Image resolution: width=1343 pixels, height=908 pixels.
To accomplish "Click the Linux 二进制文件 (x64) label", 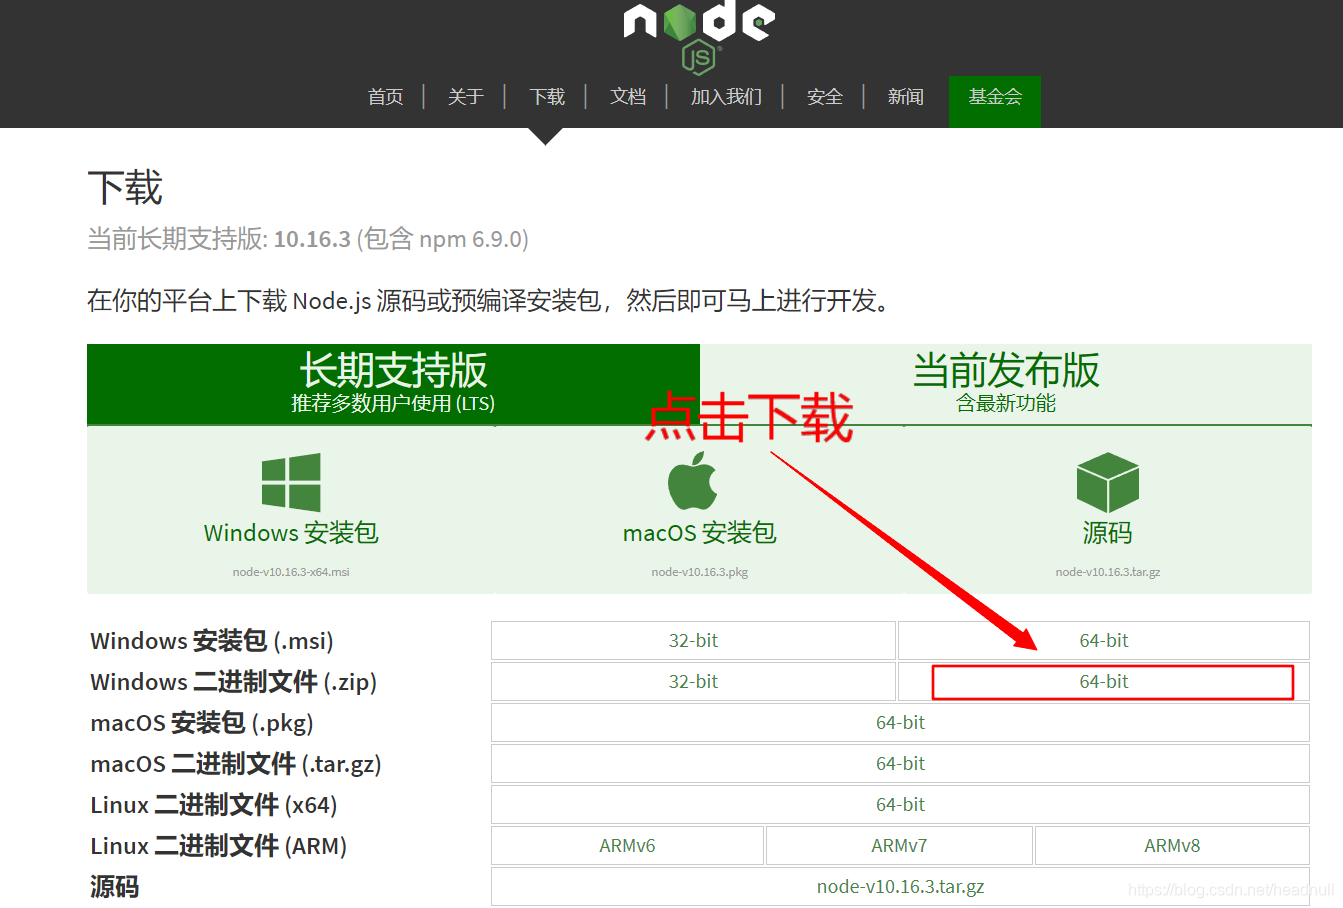I will 214,805.
